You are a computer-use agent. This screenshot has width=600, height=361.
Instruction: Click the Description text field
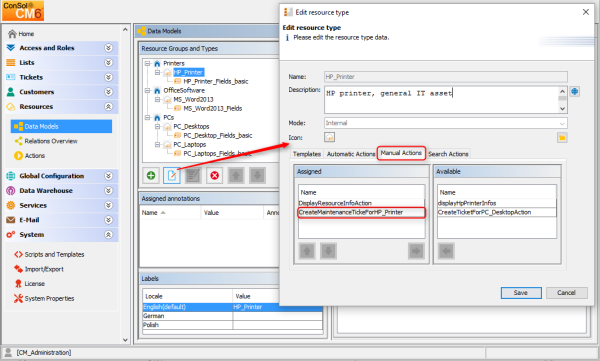click(x=442, y=100)
